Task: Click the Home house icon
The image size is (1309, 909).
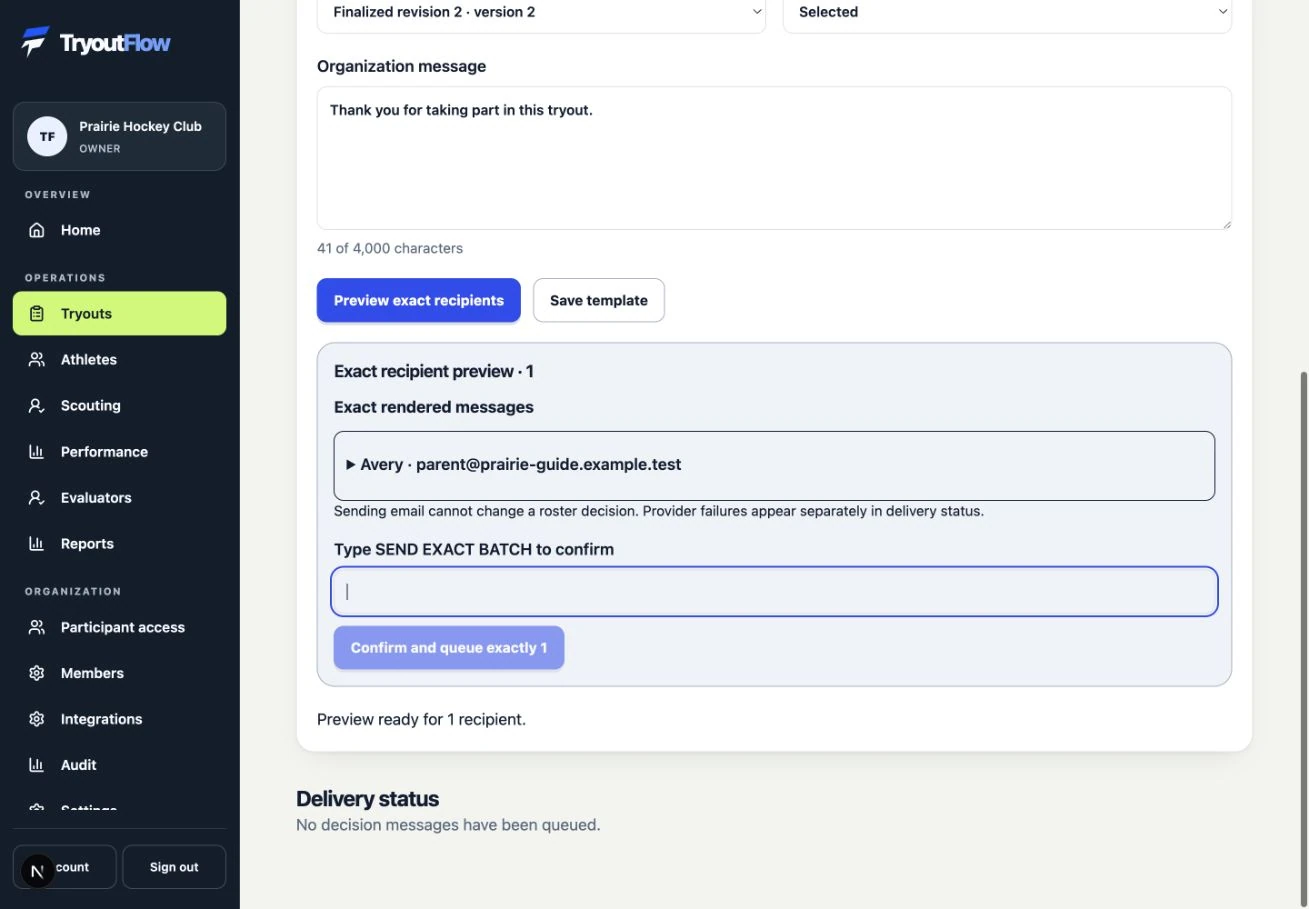Action: click(37, 230)
